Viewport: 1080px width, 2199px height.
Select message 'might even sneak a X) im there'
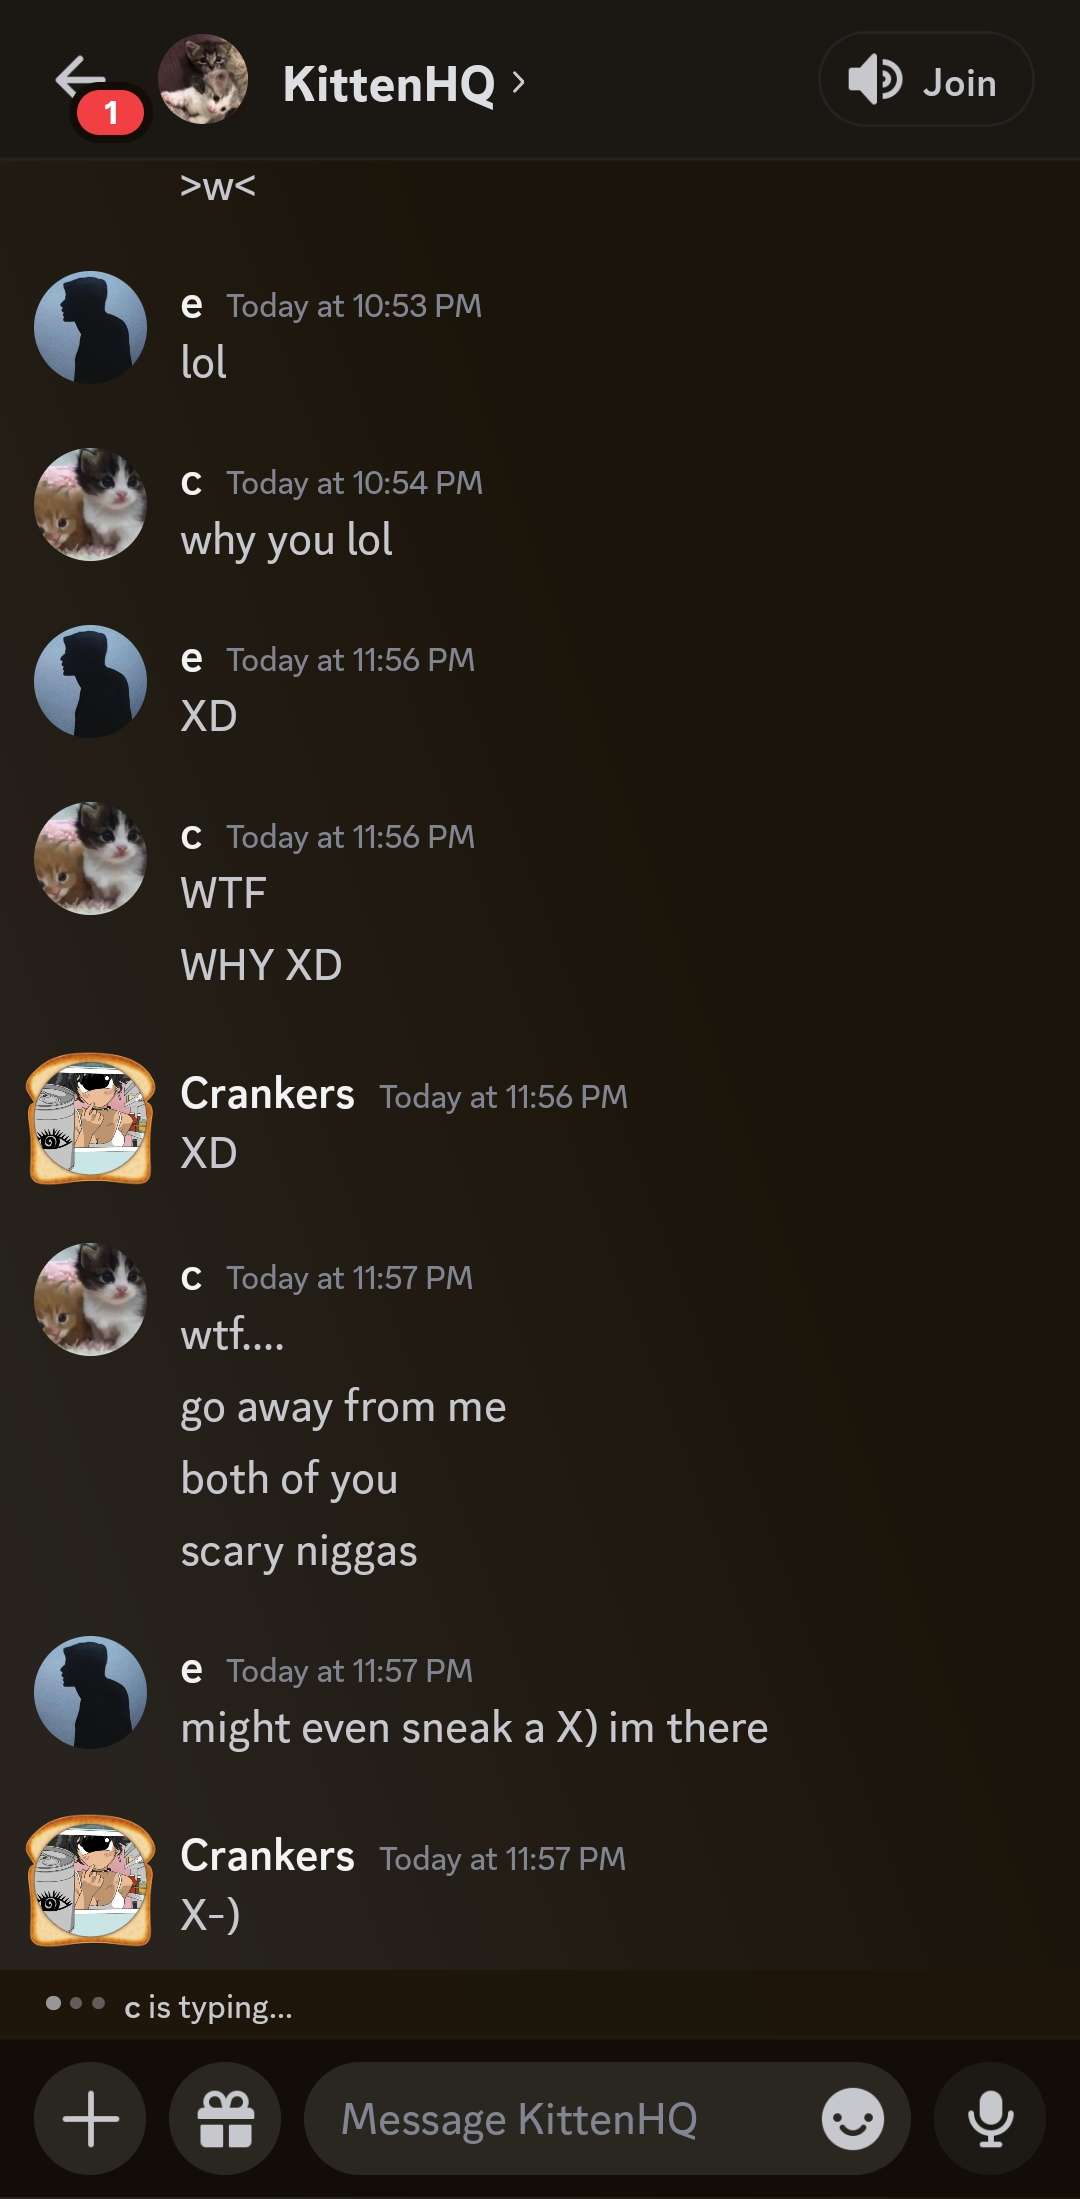[474, 1728]
